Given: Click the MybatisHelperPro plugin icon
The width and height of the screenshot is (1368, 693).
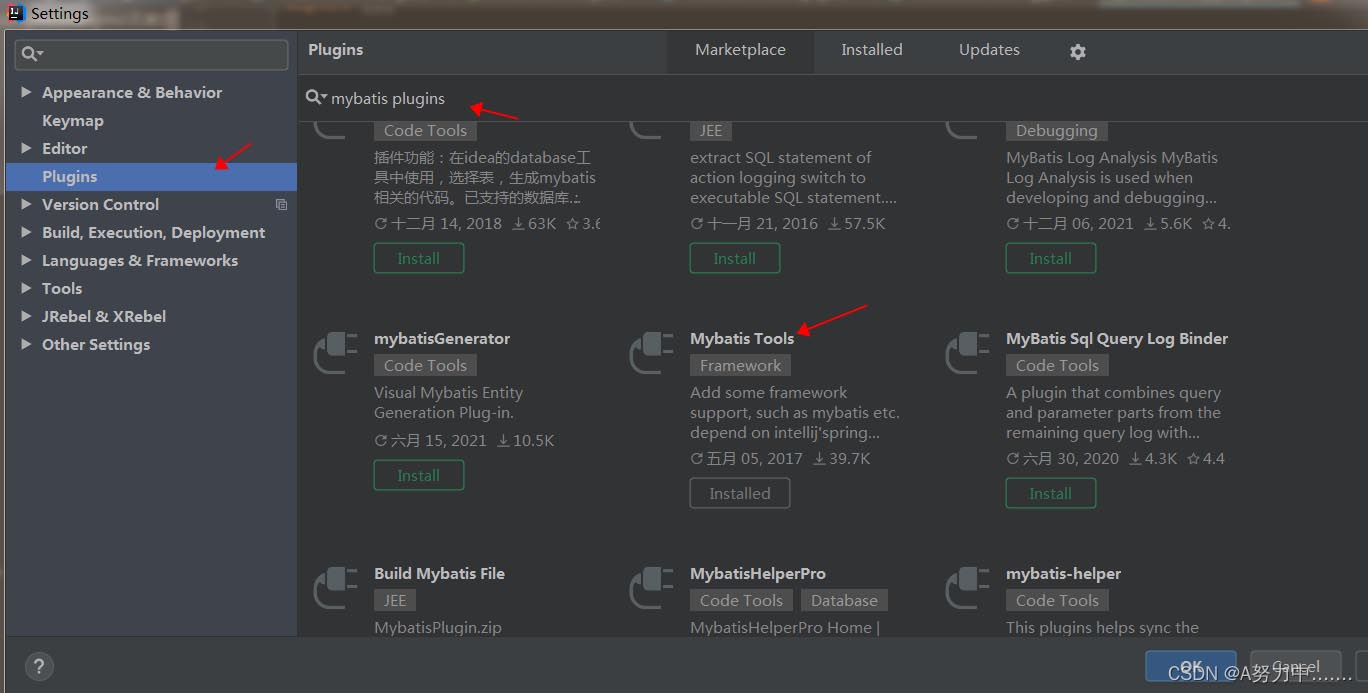Looking at the screenshot, I should tap(651, 589).
